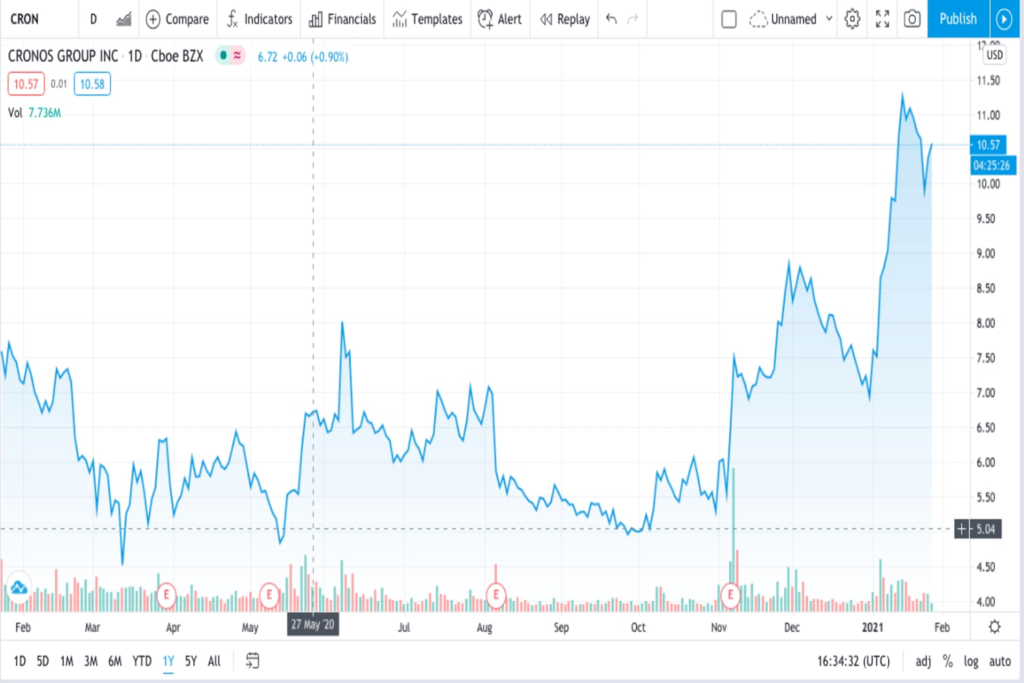
Task: Click the Publish button
Action: 958,19
